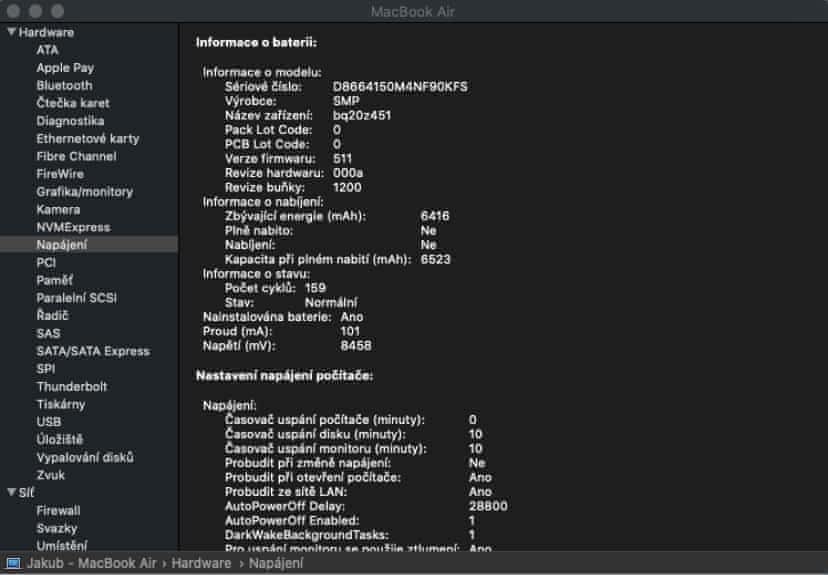828x575 pixels.
Task: Select Napájení in the sidebar
Action: [x=61, y=244]
